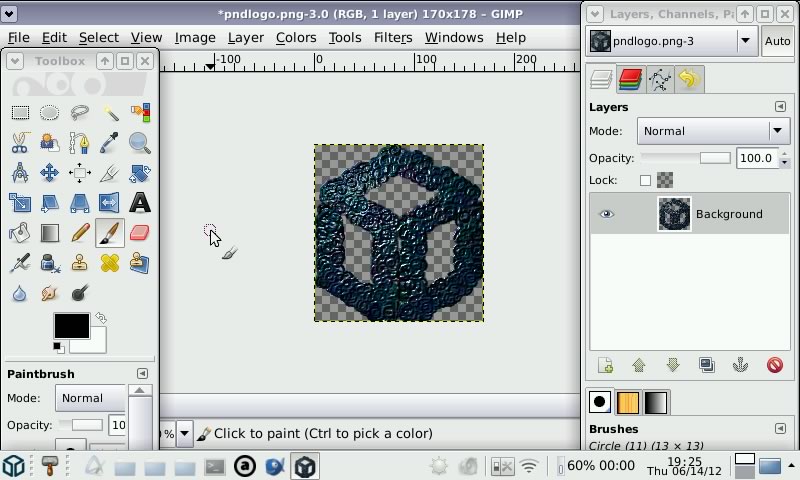Viewport: 800px width, 480px height.
Task: Create a new layer
Action: (x=606, y=365)
